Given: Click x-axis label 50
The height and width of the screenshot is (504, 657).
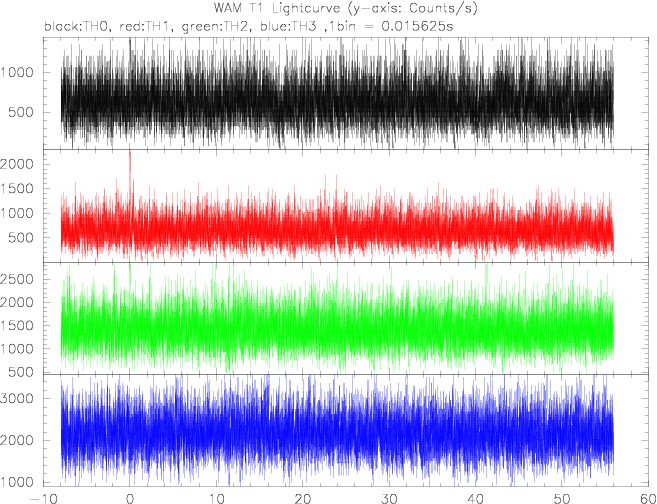Looking at the screenshot, I should [562, 499].
